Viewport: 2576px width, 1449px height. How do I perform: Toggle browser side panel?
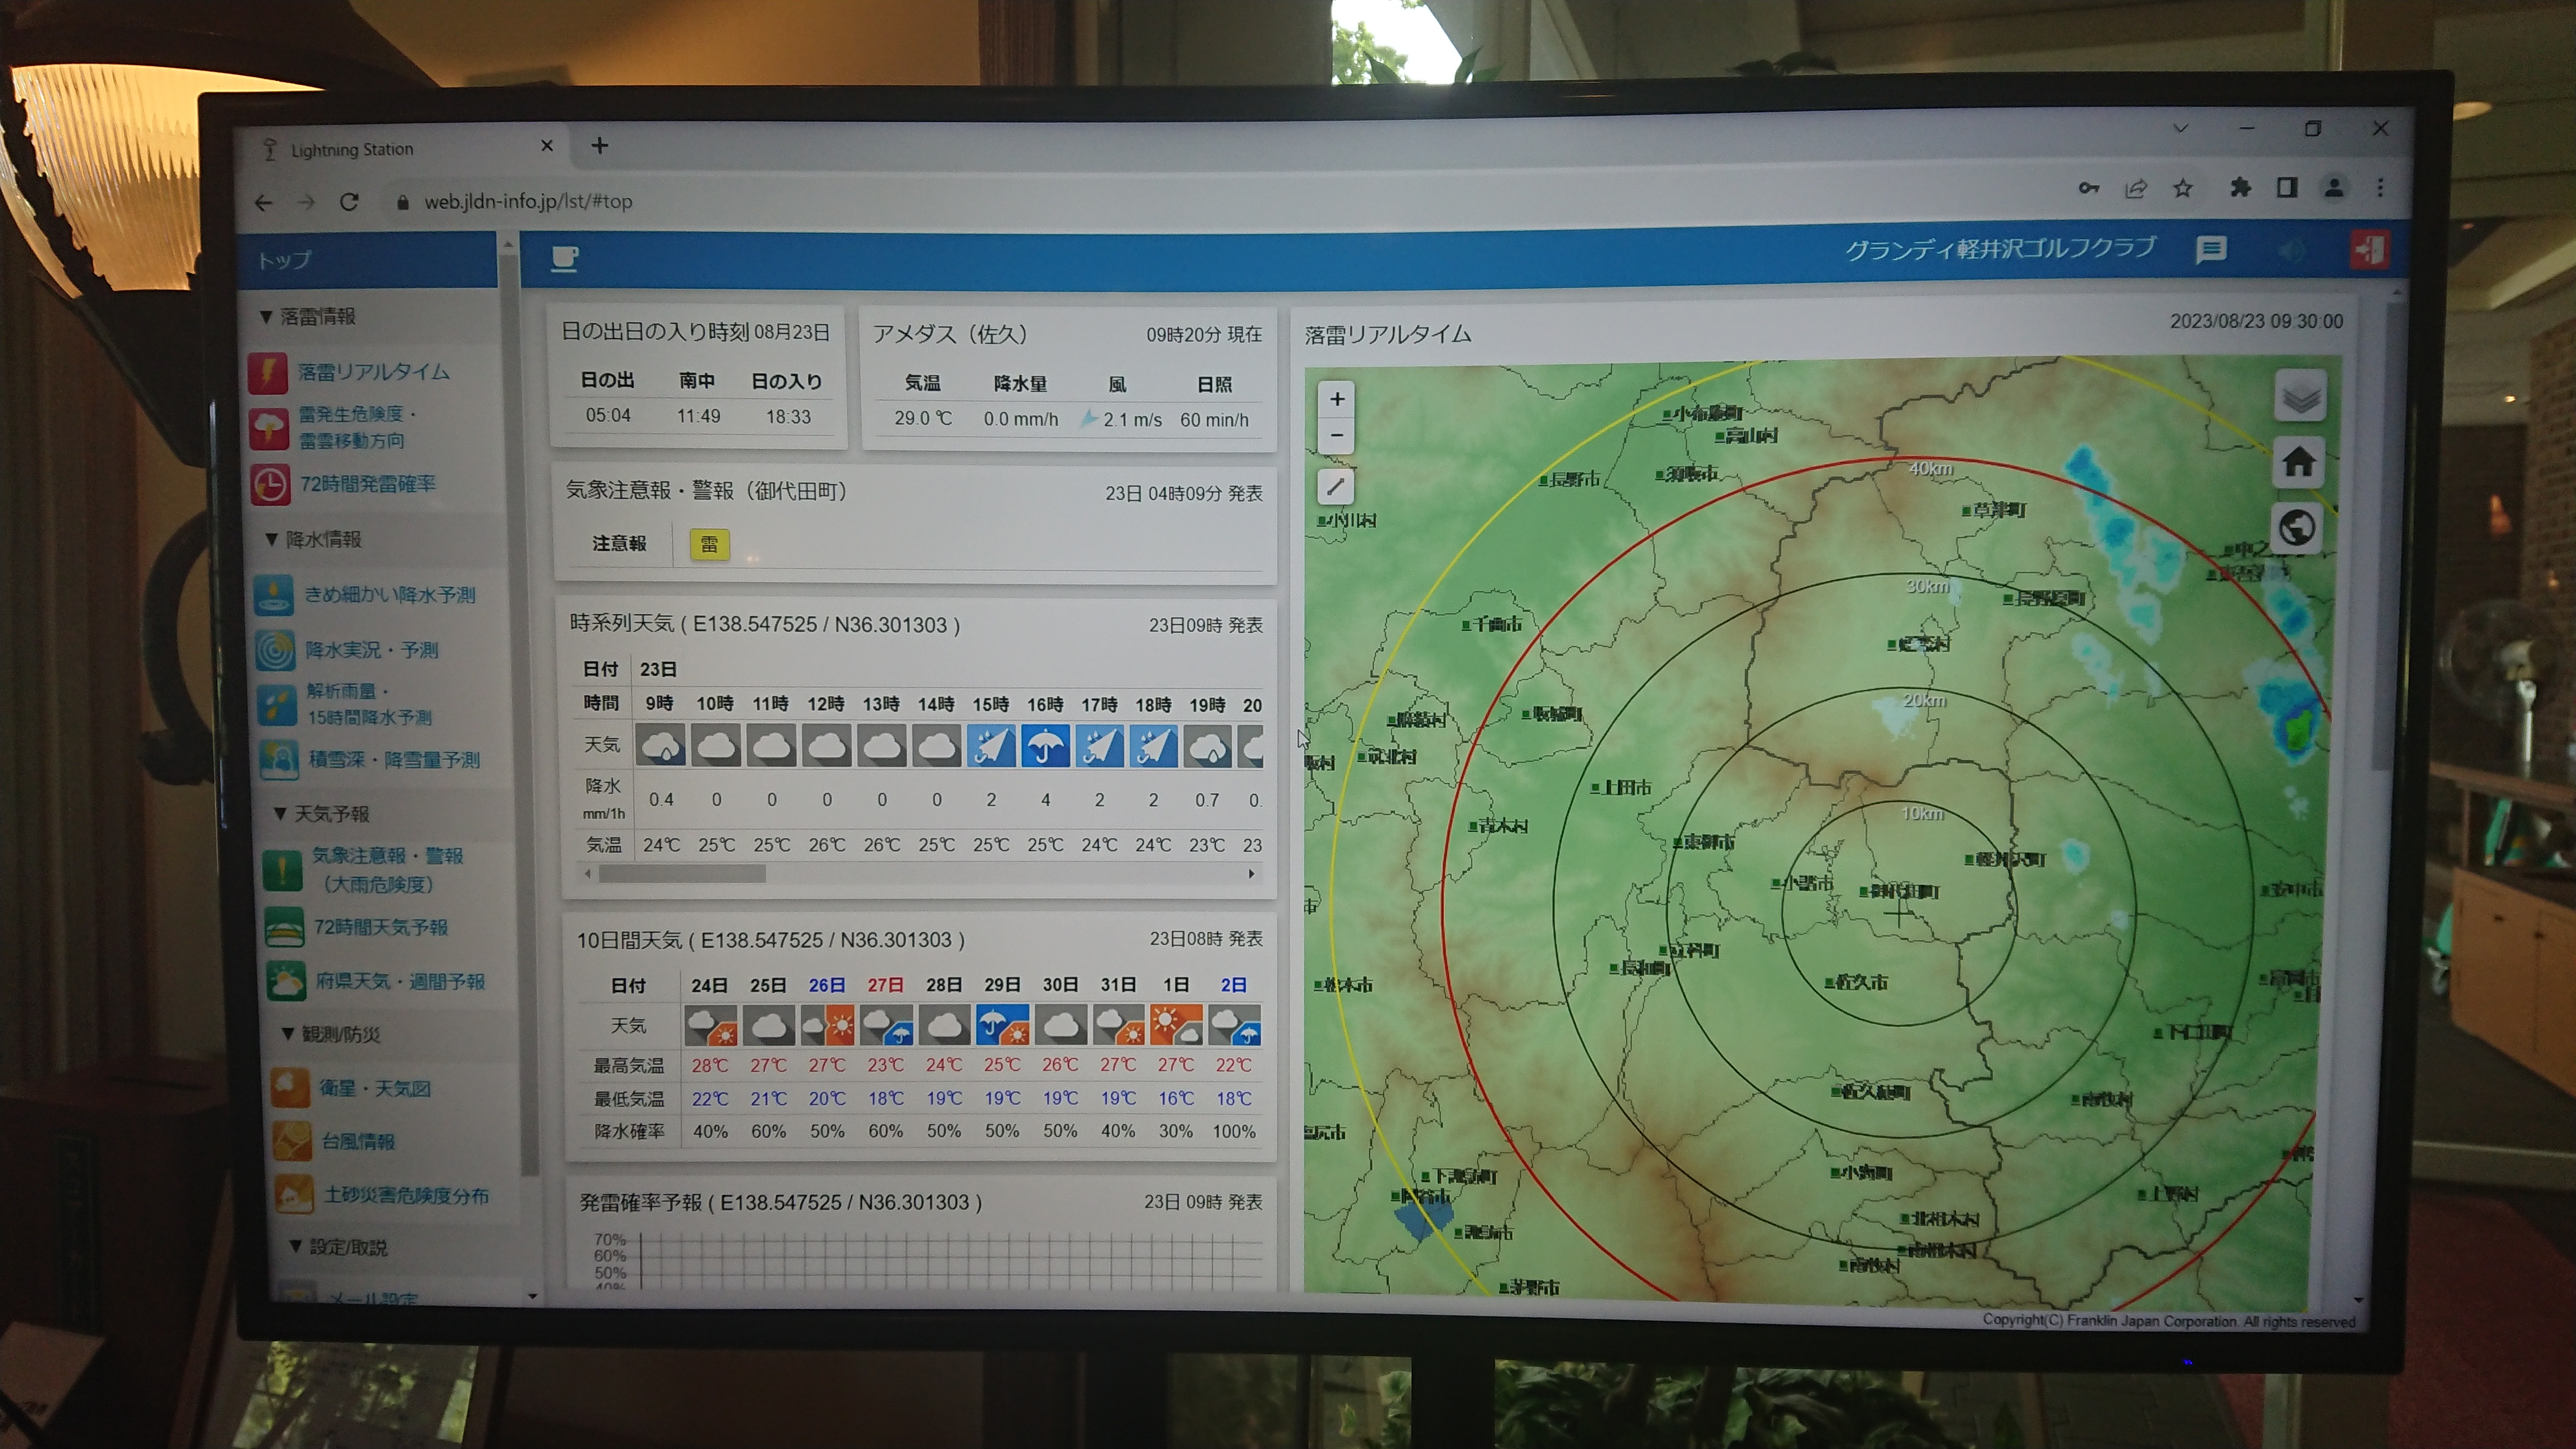(2287, 187)
